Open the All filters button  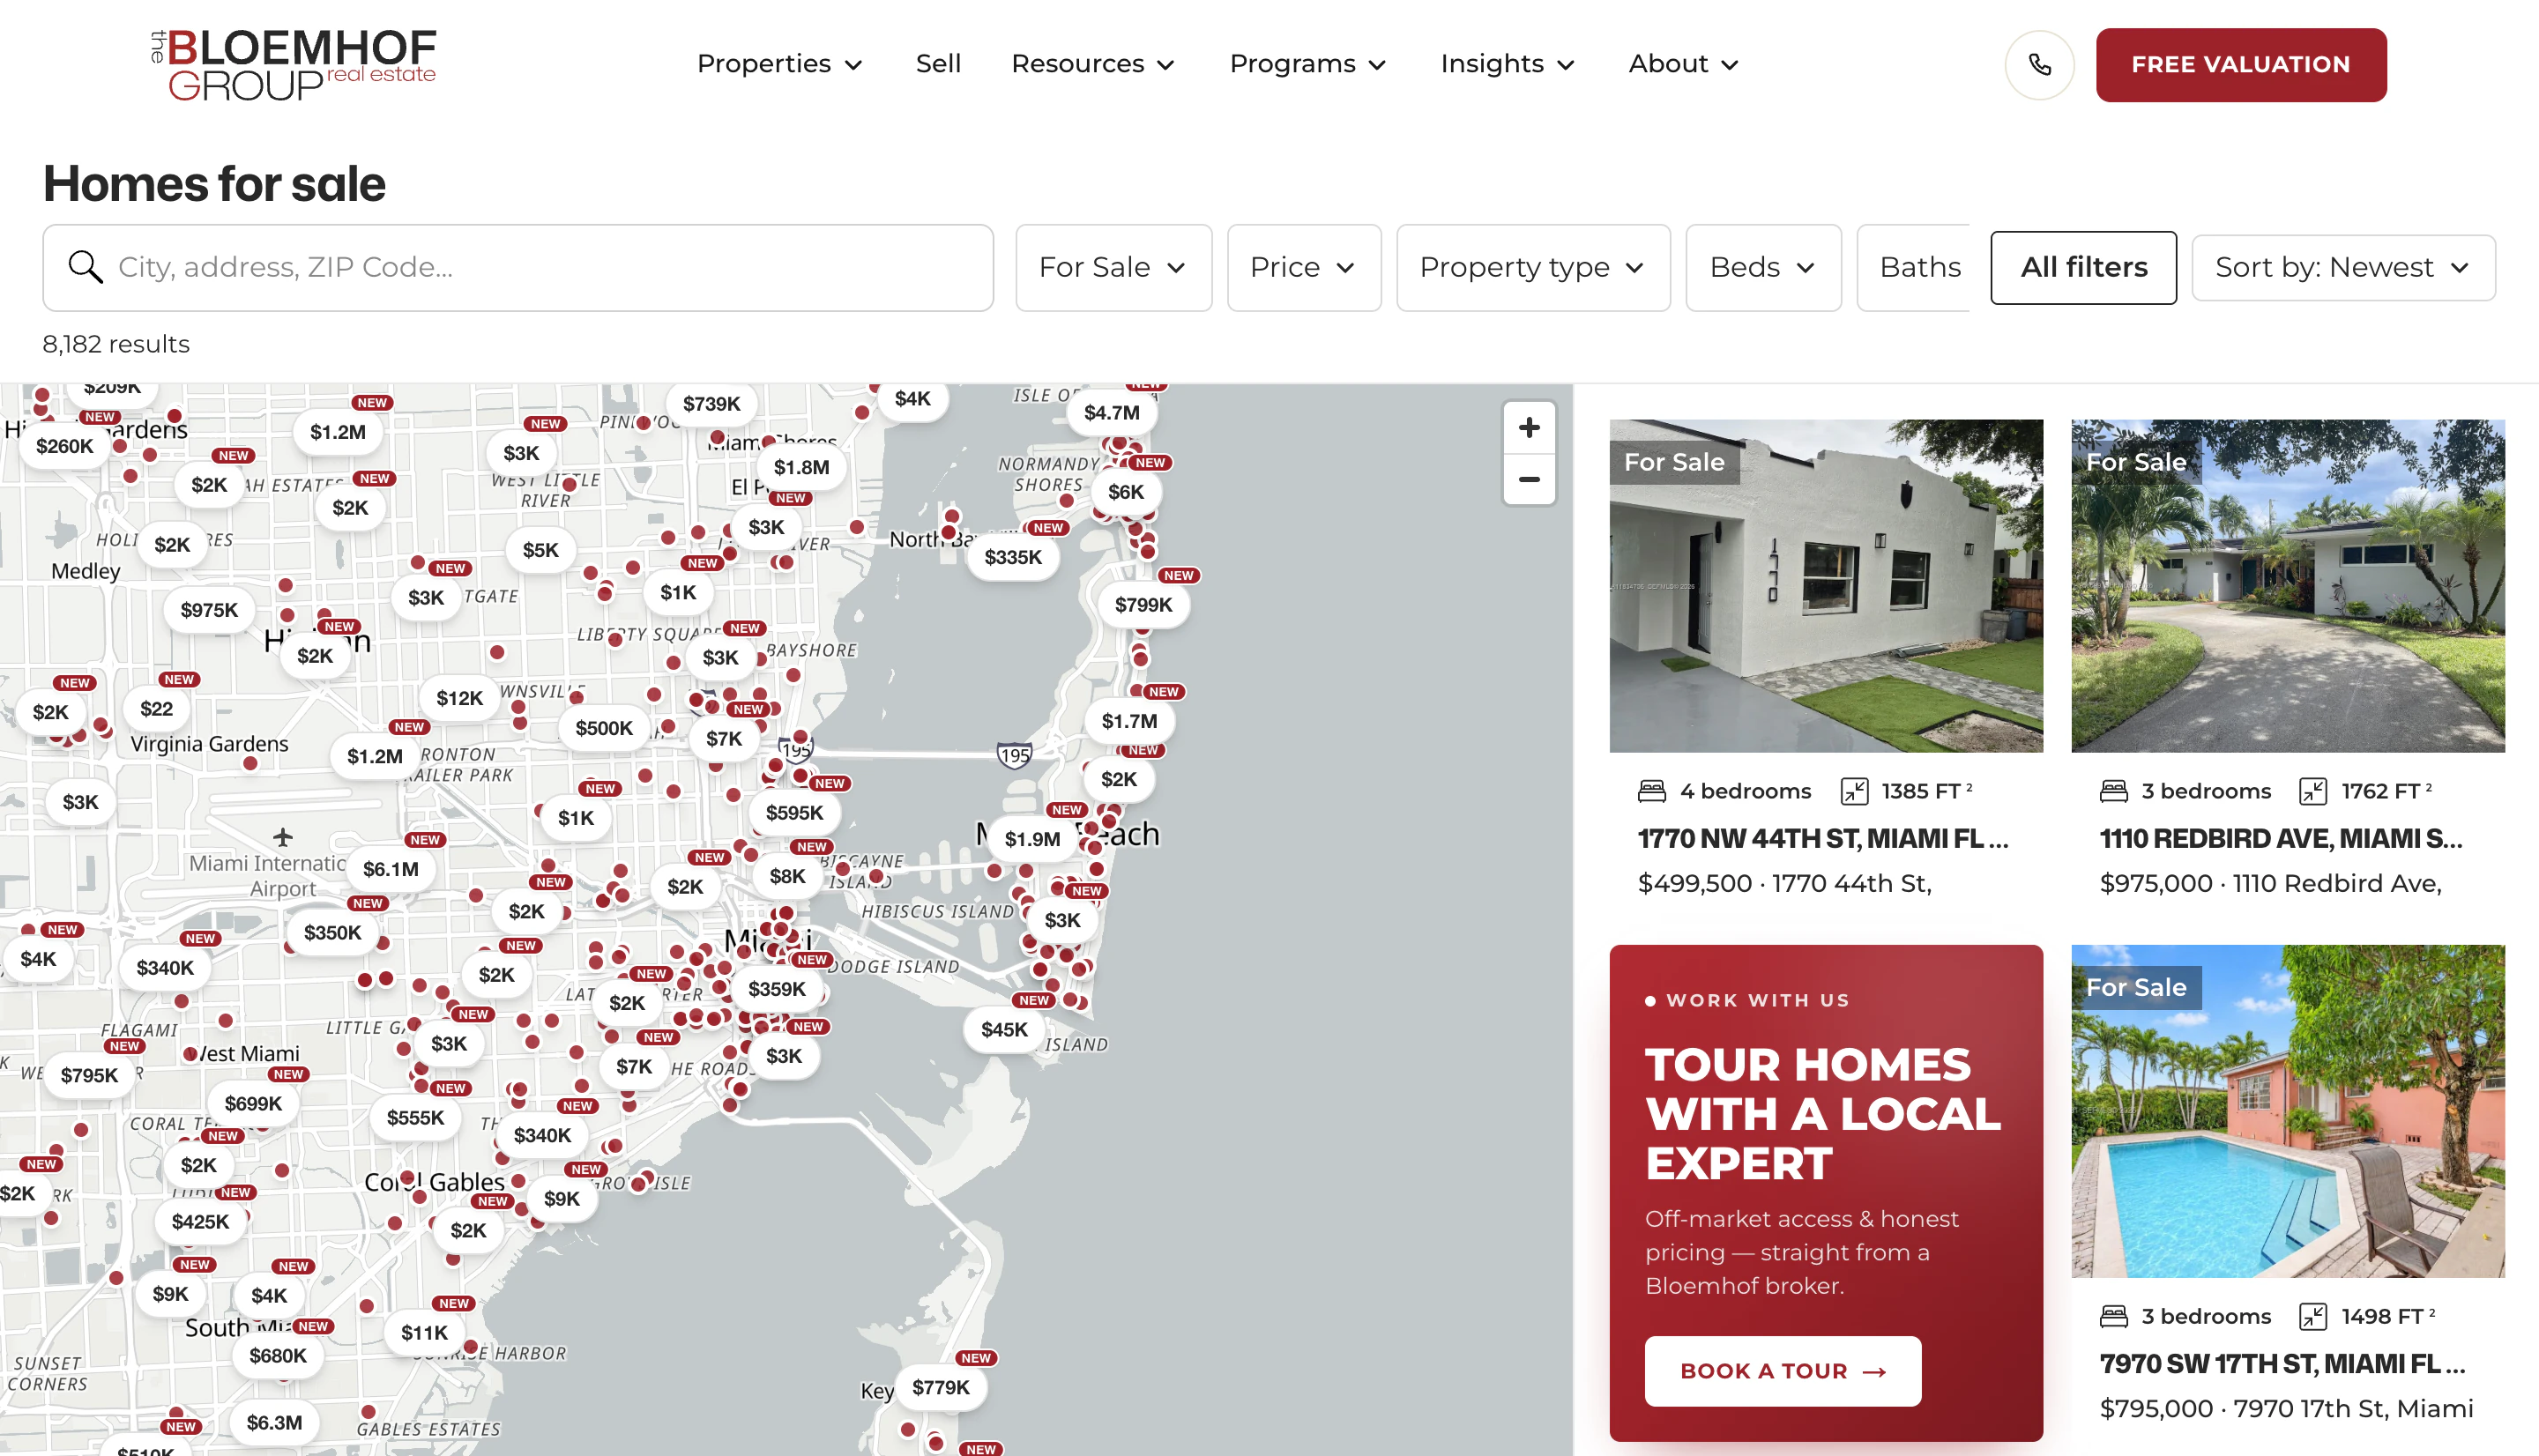pos(2083,268)
